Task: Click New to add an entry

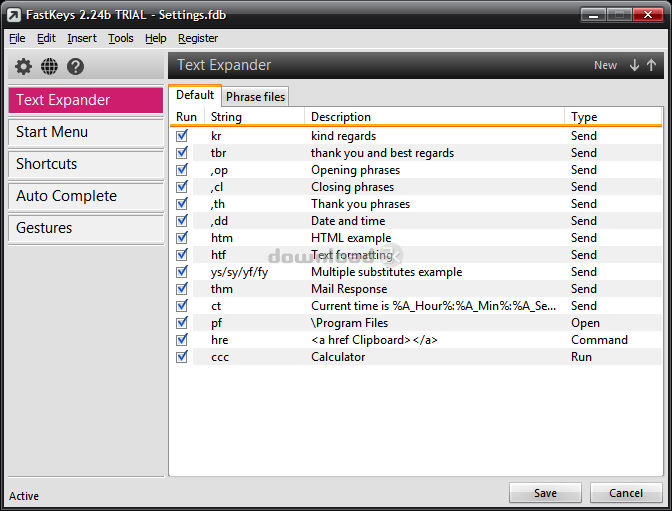Action: tap(605, 65)
